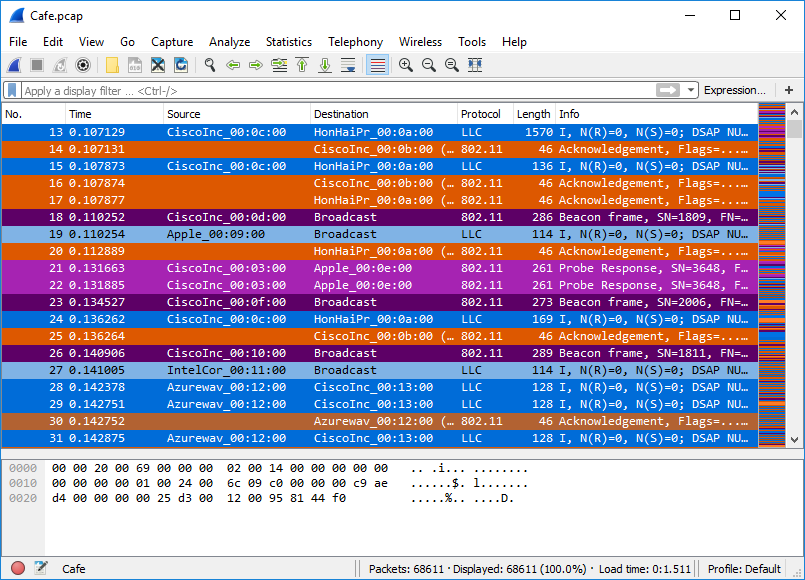
Task: Select packet 23 Beacon frame SN=2006
Action: [380, 302]
